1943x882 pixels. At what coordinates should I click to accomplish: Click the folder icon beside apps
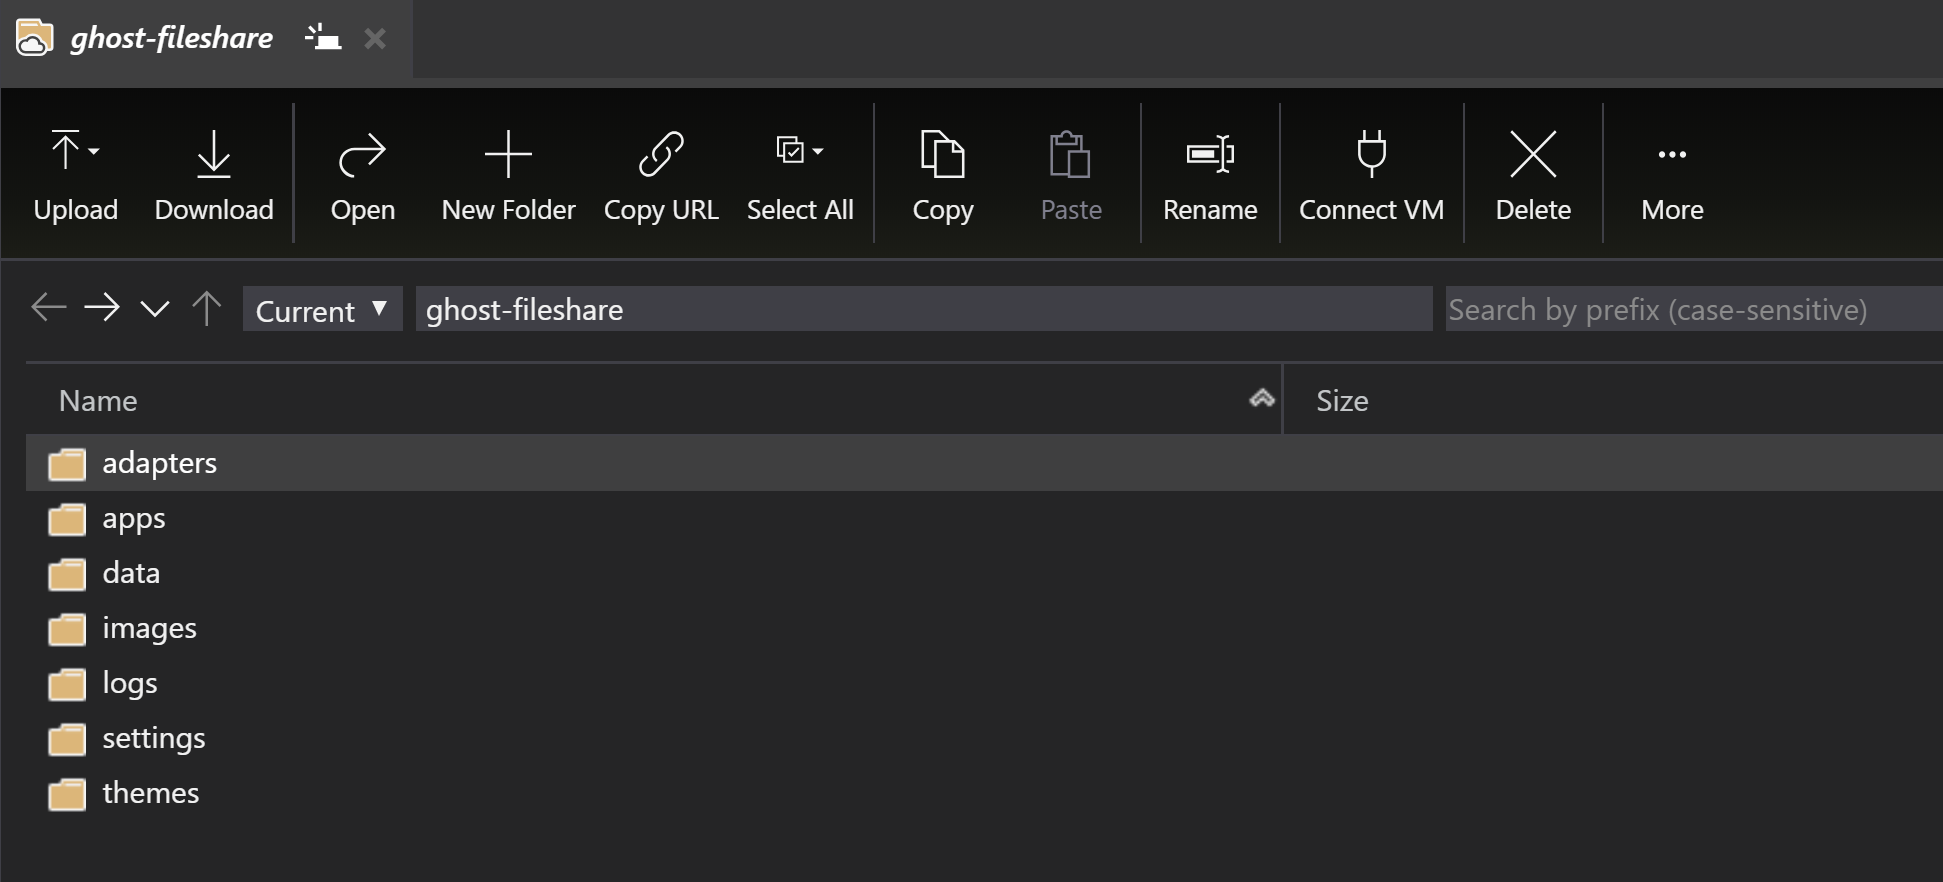pyautogui.click(x=67, y=519)
